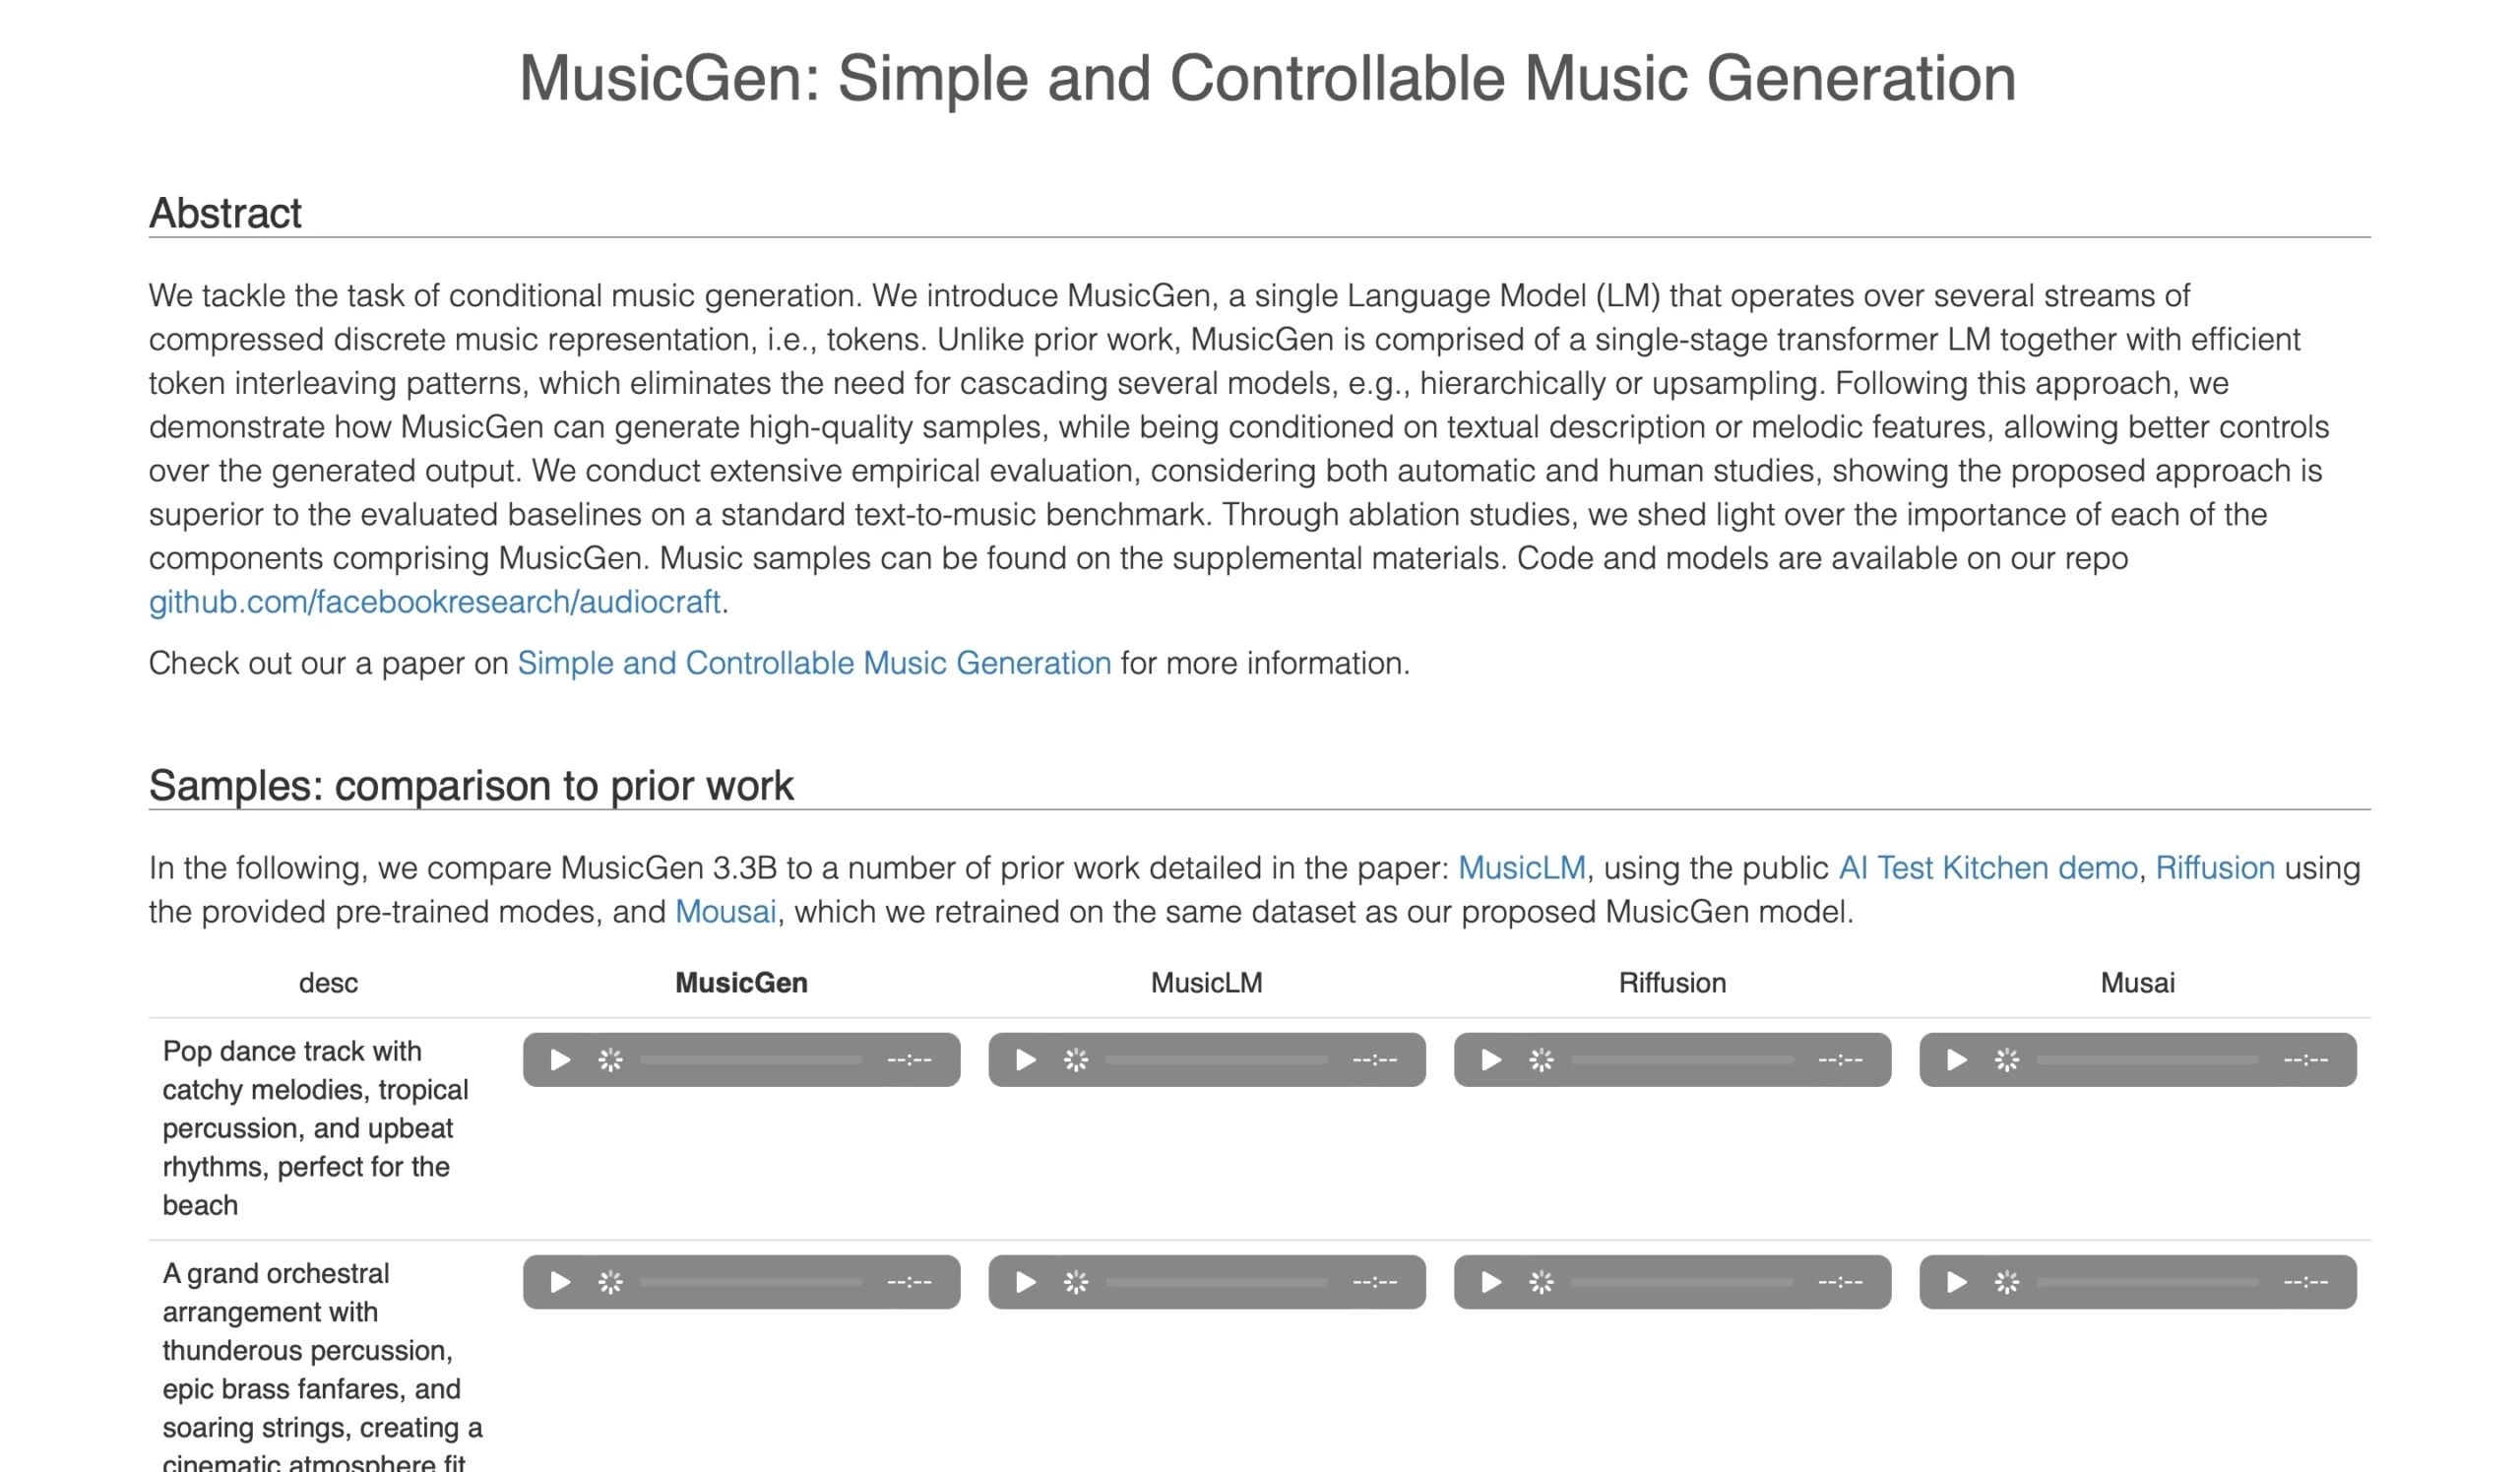Play the MusicLM pop dance track sample
This screenshot has width=2520, height=1472.
(x=1025, y=1060)
